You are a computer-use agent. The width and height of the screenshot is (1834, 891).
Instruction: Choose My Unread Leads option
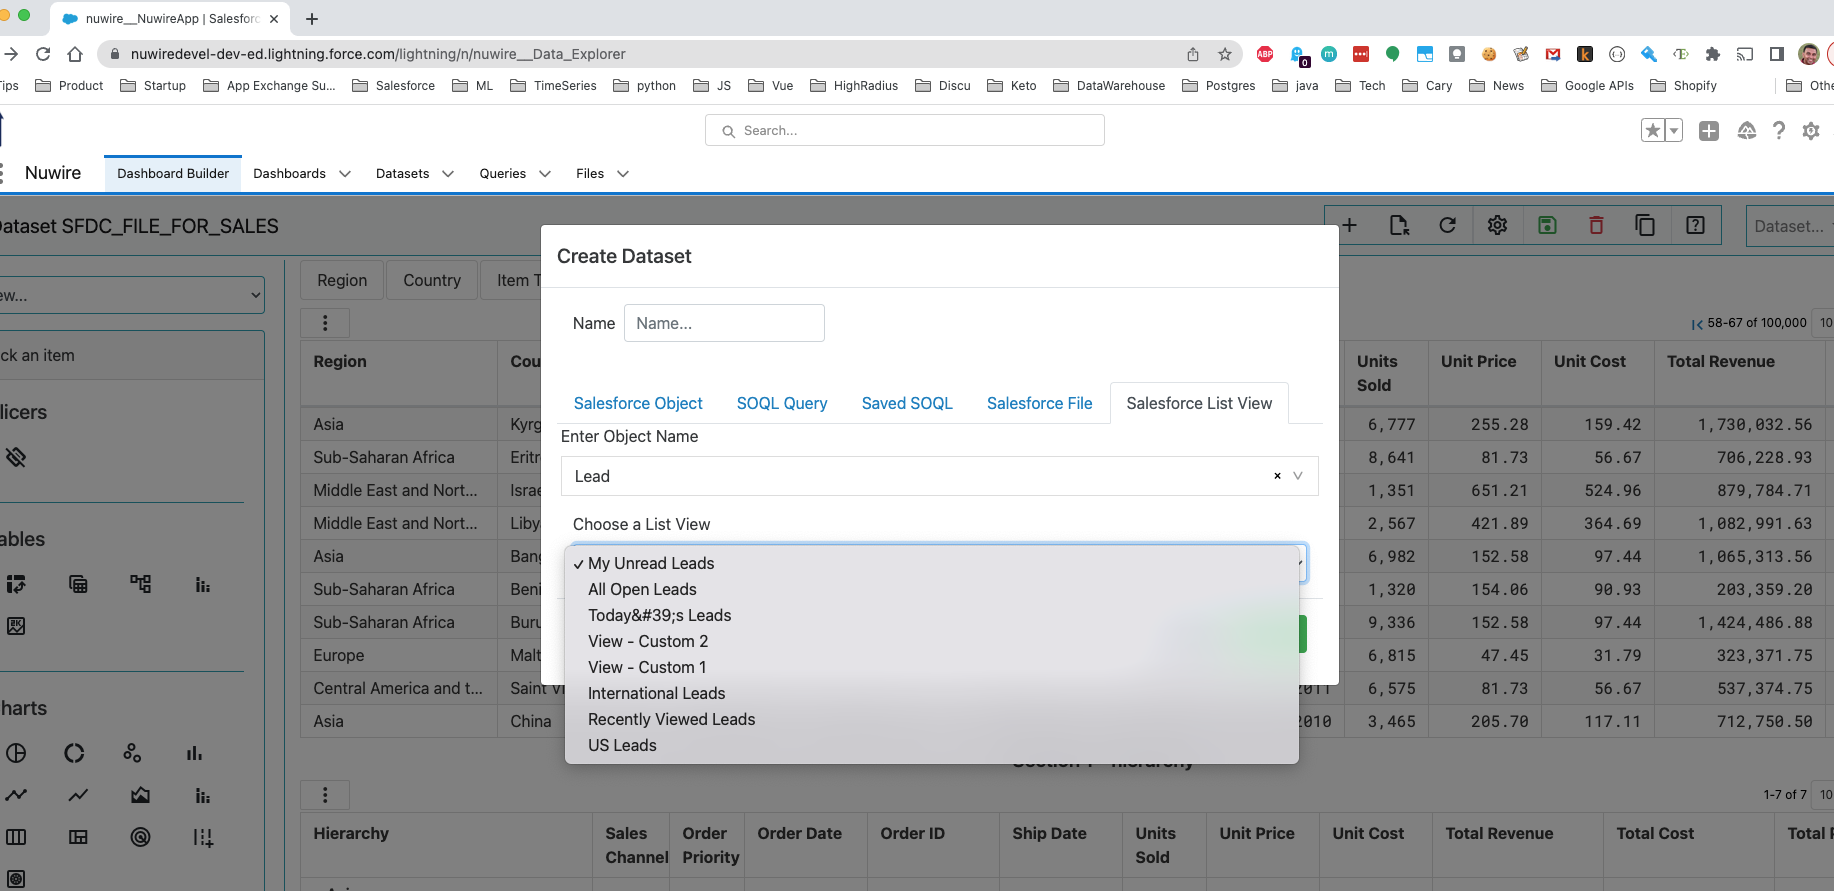click(931, 563)
